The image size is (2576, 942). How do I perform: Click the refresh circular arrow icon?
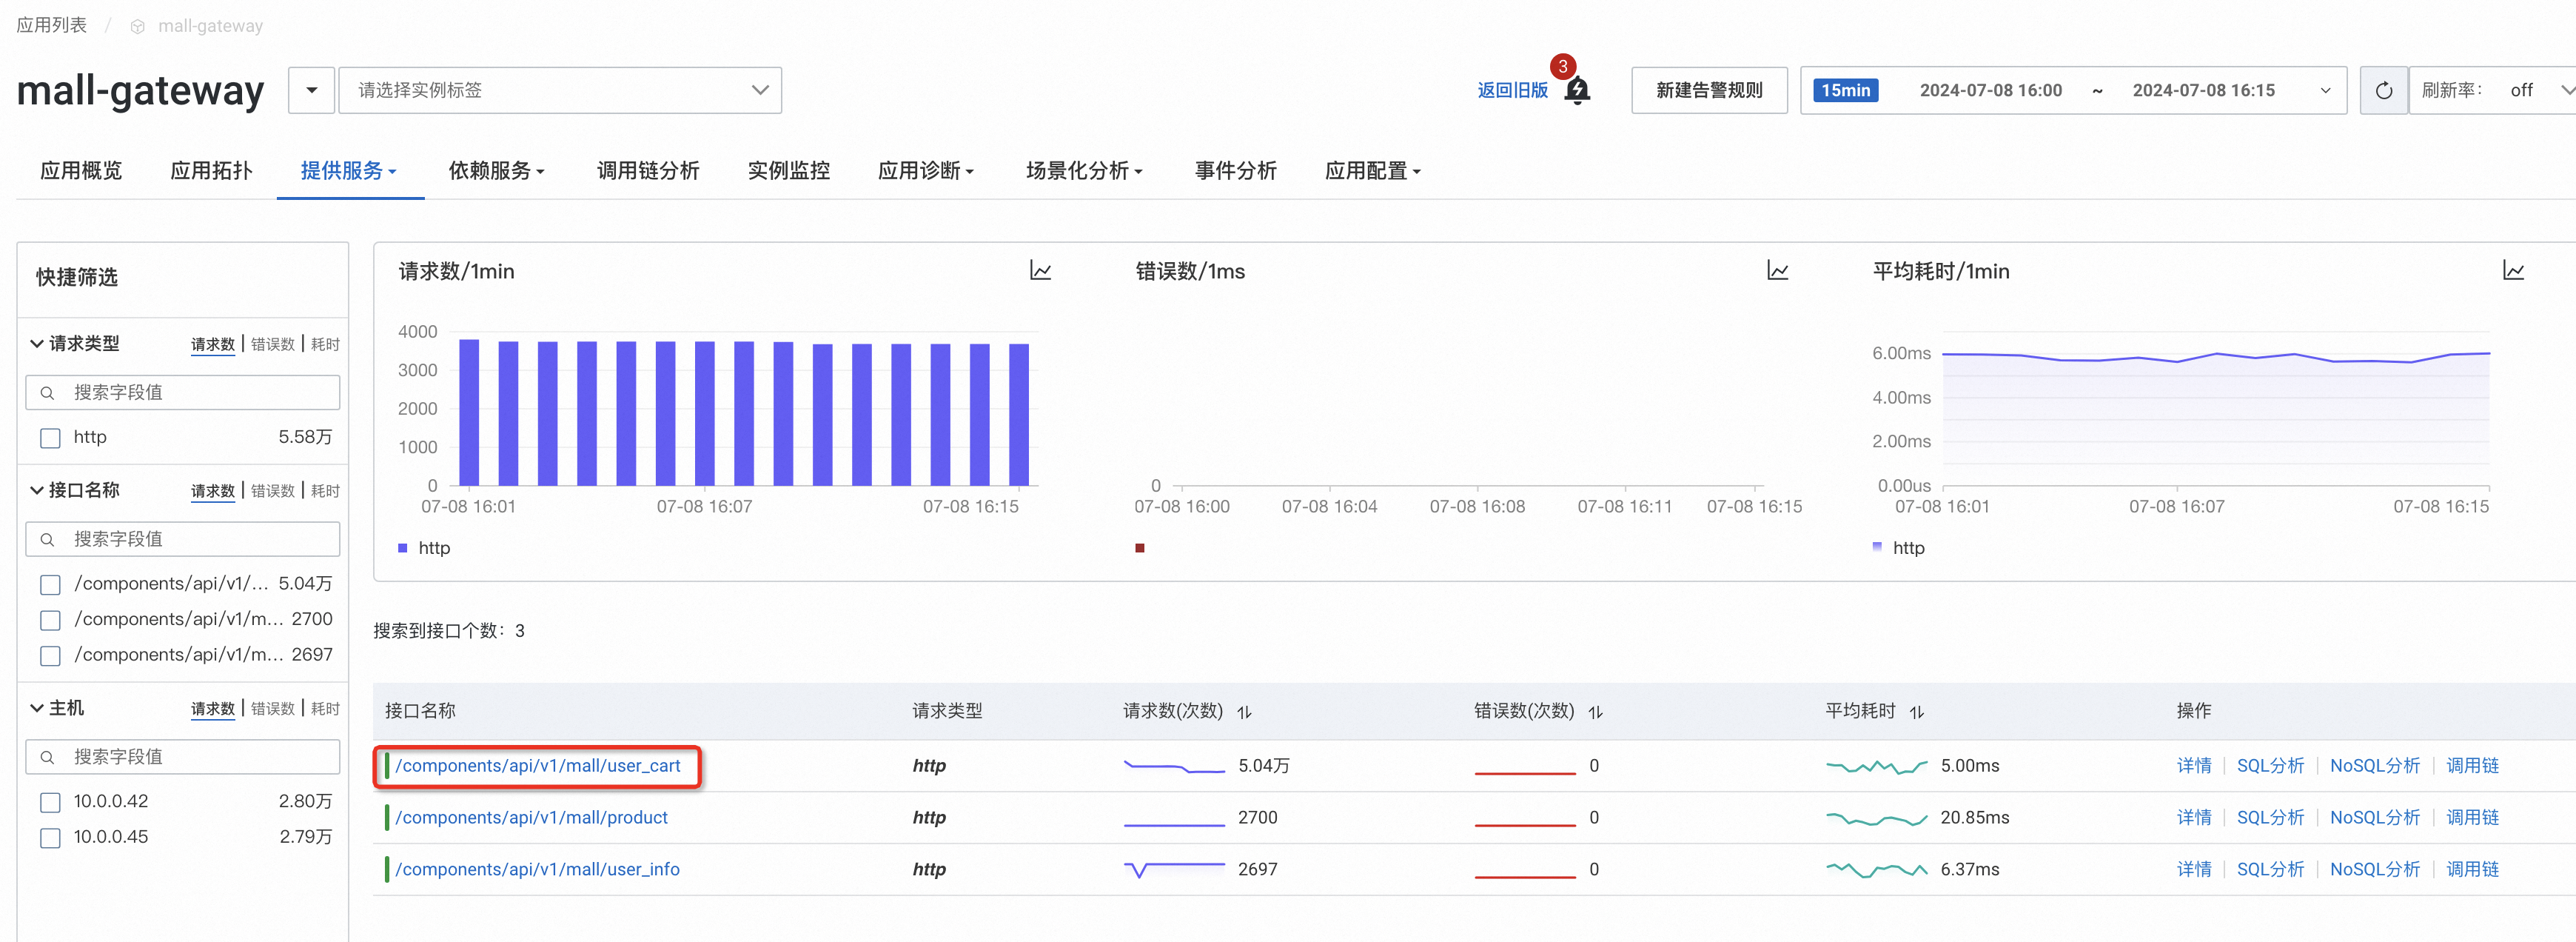tap(2384, 91)
